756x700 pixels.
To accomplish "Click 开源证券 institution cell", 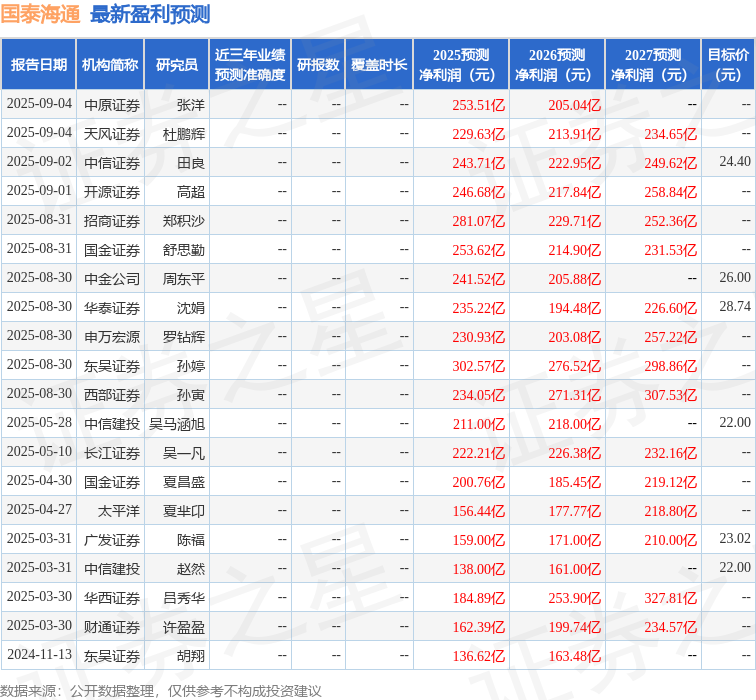I will pyautogui.click(x=112, y=192).
